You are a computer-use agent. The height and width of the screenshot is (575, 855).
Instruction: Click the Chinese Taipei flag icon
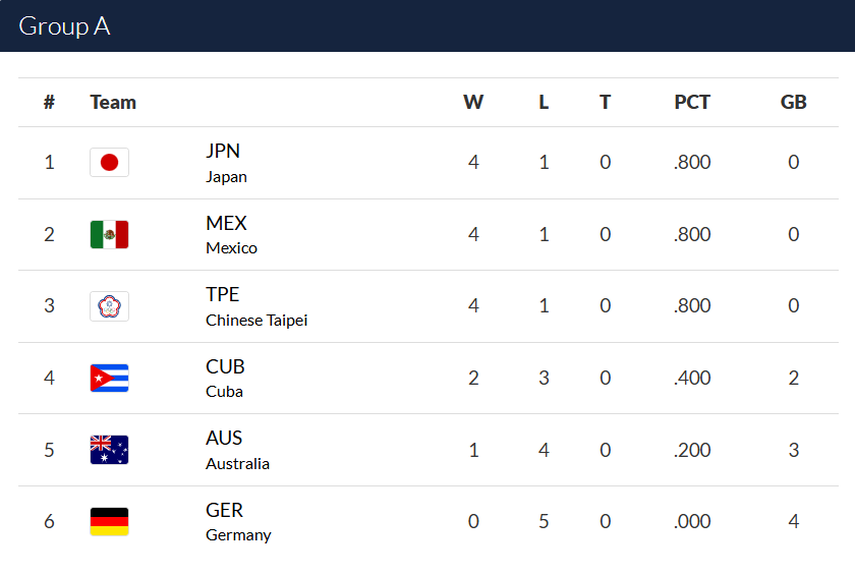tap(109, 306)
